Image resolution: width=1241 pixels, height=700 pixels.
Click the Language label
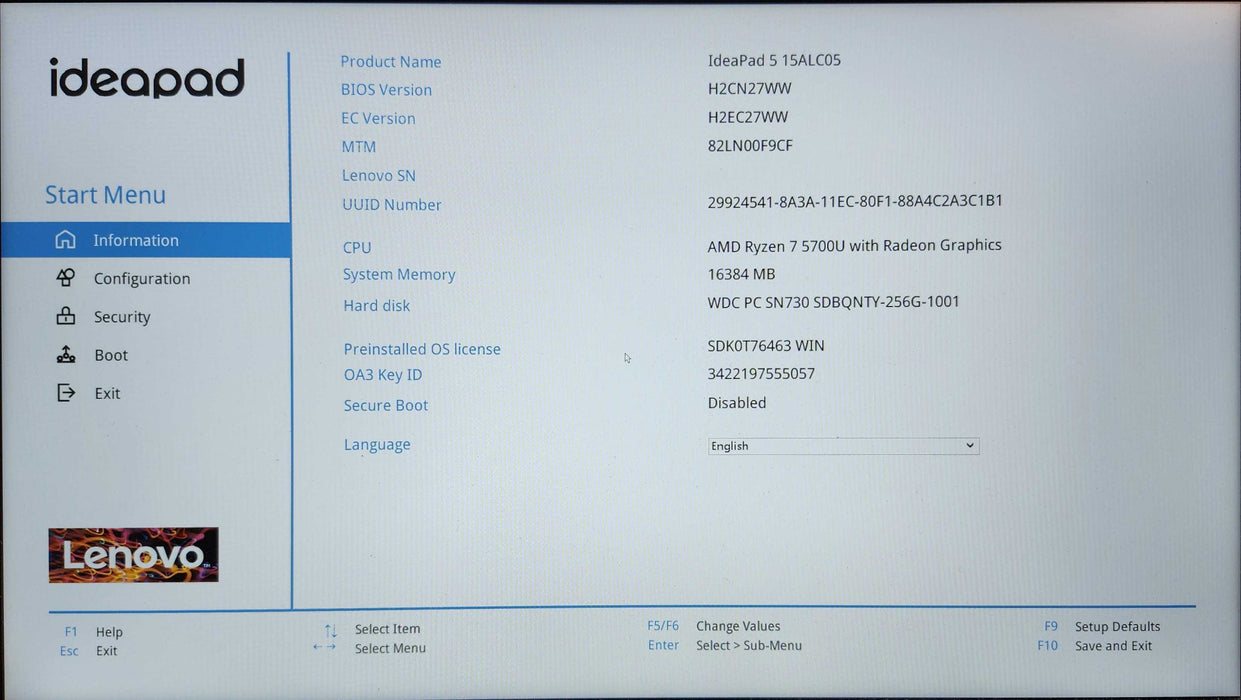pos(377,445)
